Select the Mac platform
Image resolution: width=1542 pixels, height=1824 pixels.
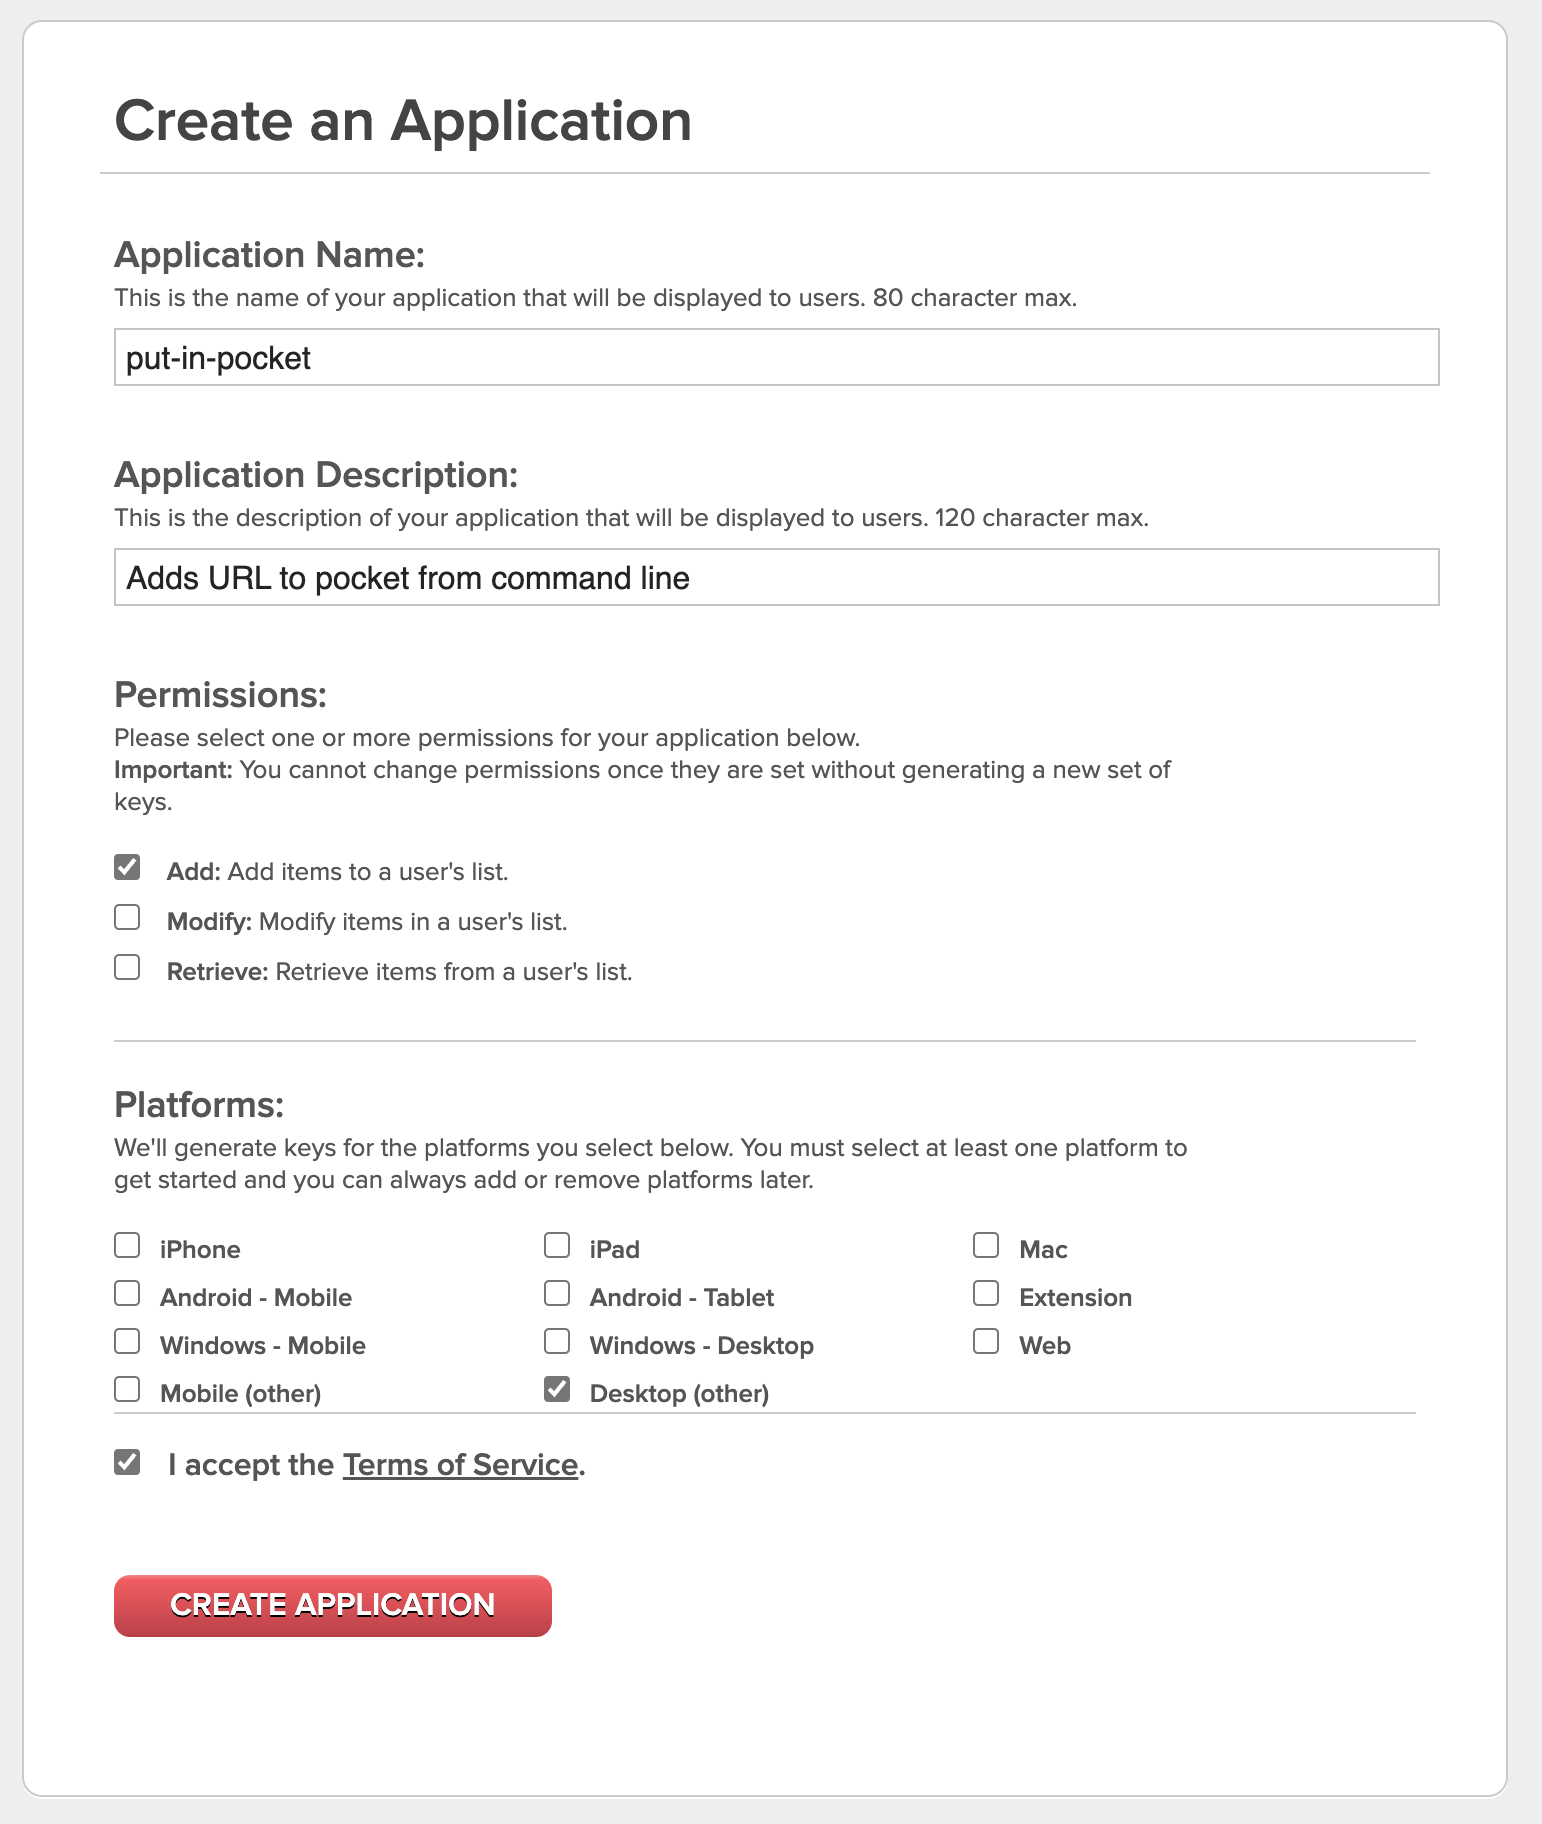pos(985,1244)
